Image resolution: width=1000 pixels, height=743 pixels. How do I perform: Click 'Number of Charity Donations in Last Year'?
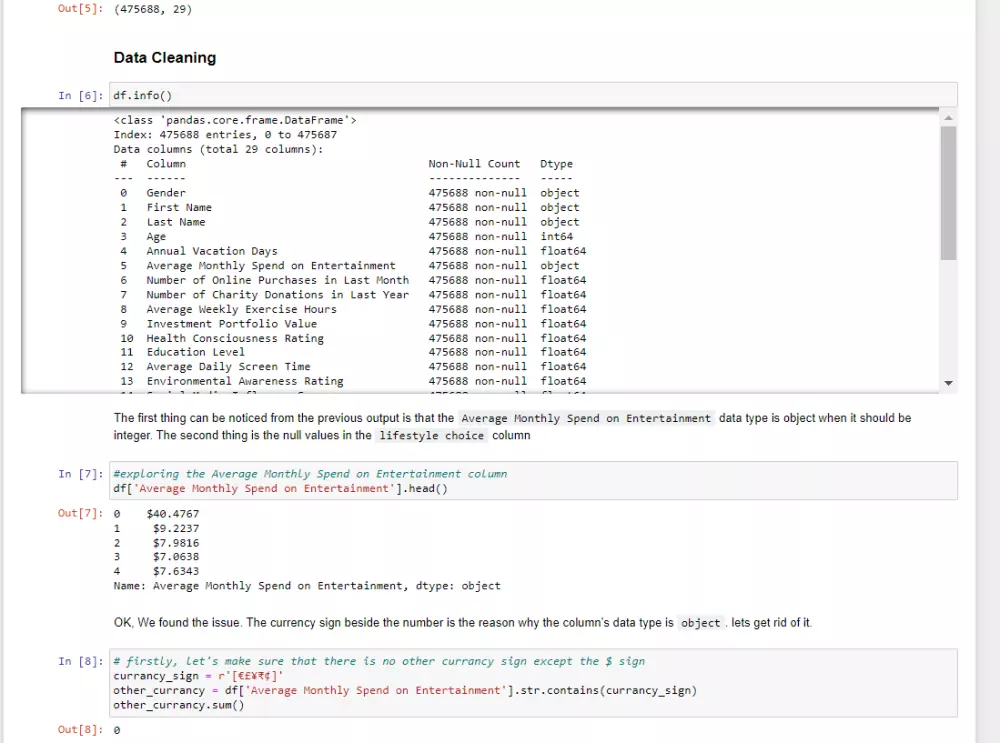277,295
